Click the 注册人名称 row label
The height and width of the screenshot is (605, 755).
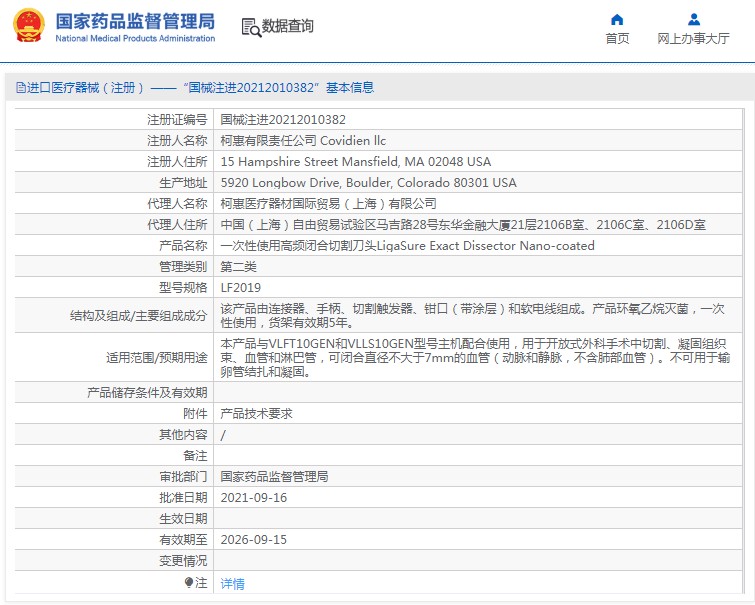(x=177, y=141)
